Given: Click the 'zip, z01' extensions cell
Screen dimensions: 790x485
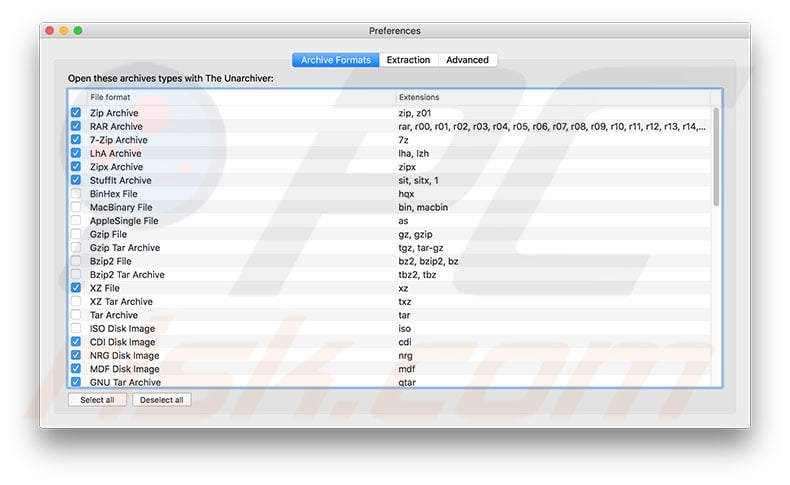Looking at the screenshot, I should click(x=415, y=113).
